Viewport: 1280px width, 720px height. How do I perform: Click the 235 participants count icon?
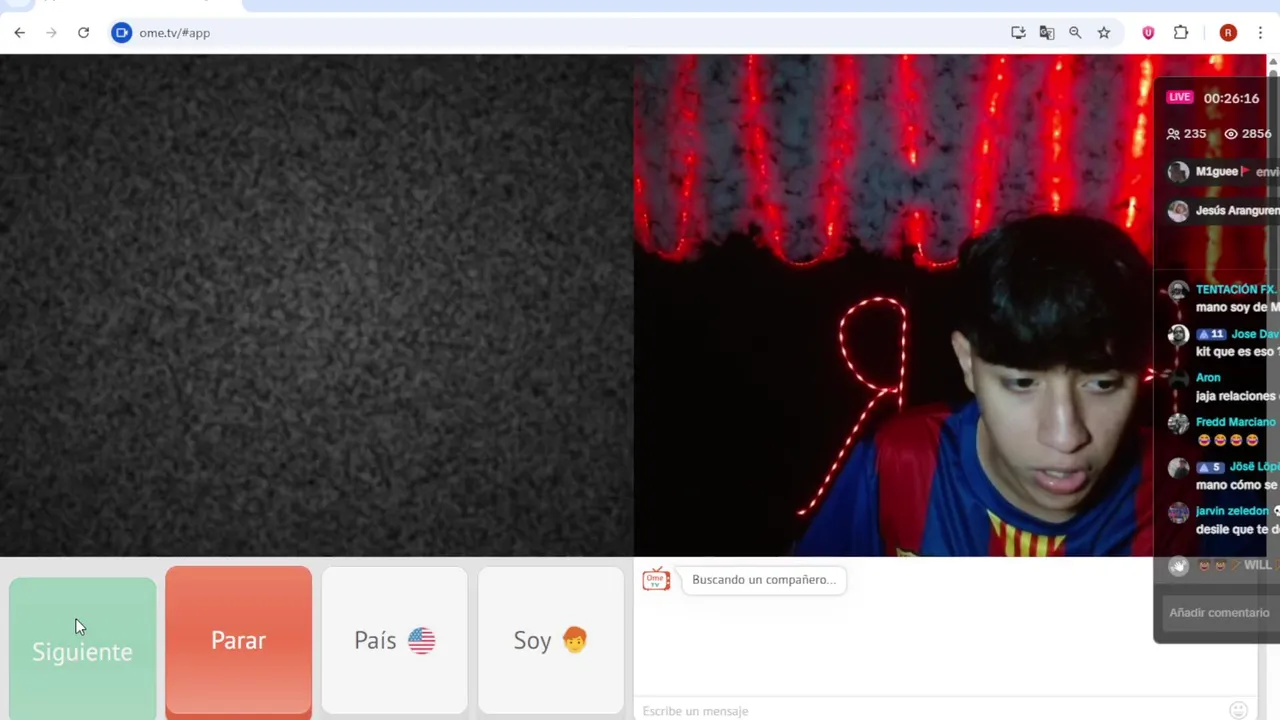click(x=1173, y=134)
